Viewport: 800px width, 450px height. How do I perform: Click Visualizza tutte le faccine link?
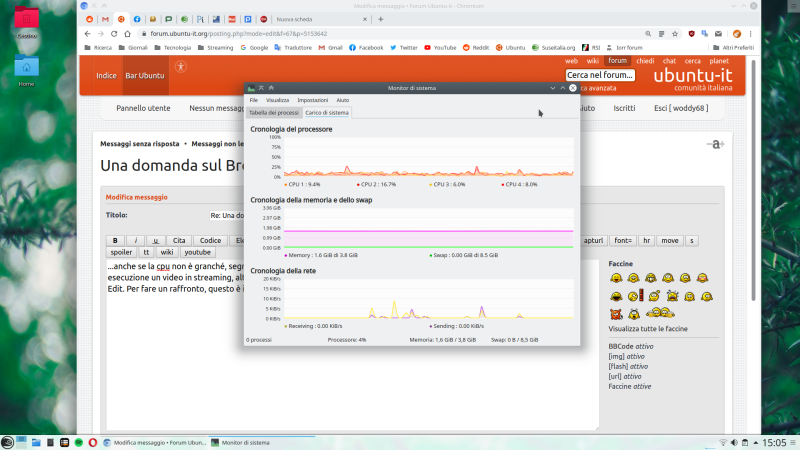pyautogui.click(x=648, y=329)
